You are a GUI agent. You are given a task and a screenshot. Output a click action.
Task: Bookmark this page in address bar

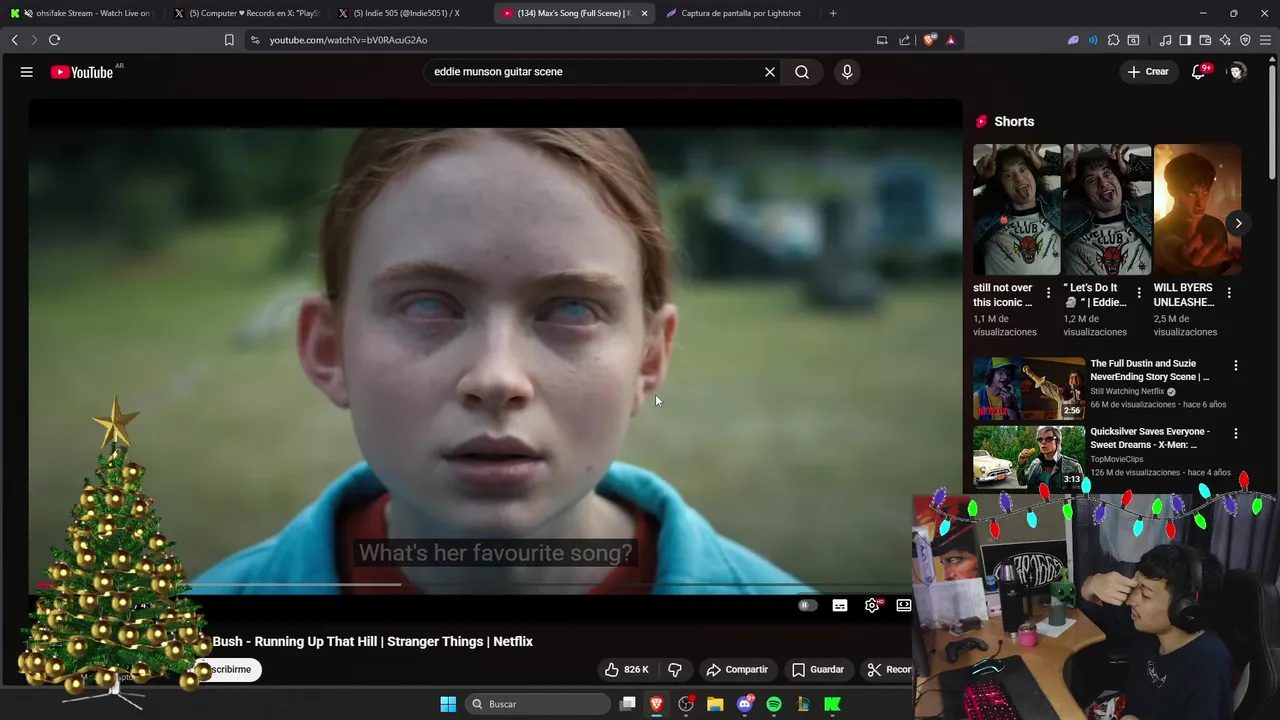tap(229, 40)
